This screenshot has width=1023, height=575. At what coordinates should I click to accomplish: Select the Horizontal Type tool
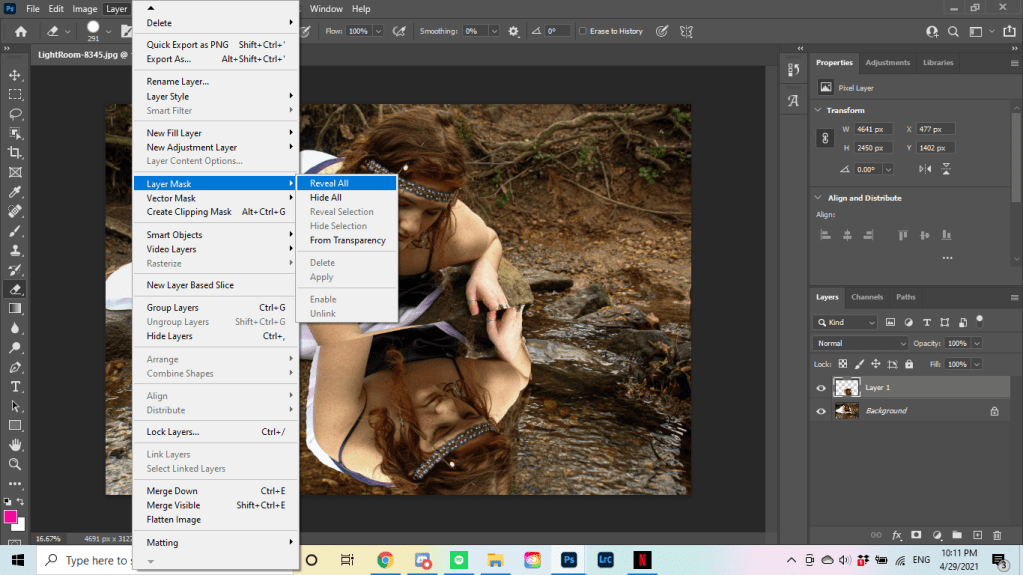click(15, 386)
